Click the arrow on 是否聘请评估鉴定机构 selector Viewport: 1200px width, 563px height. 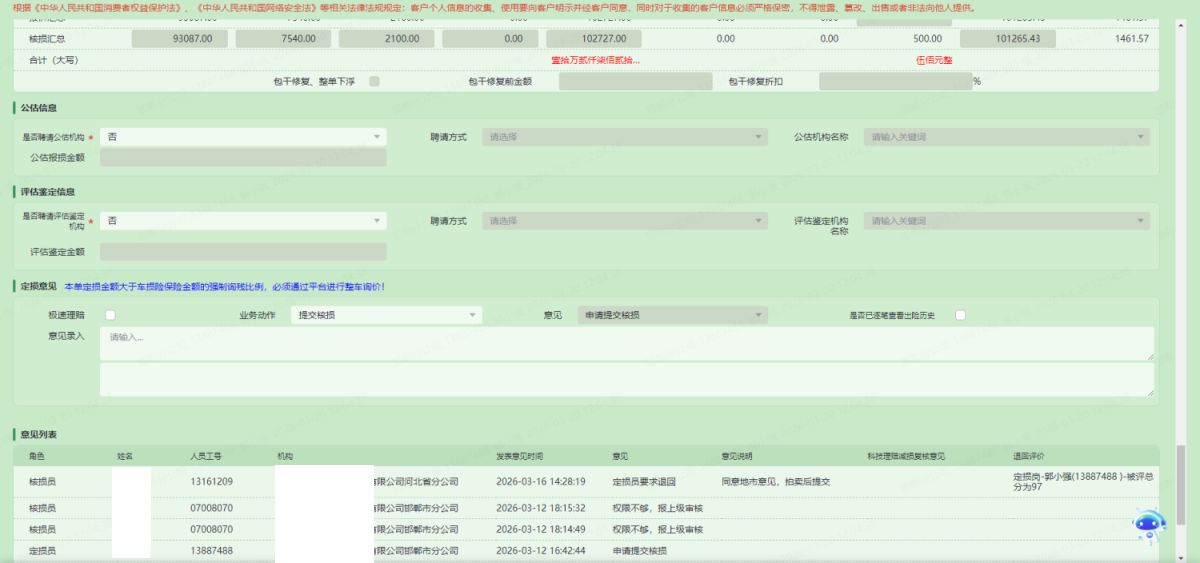(x=377, y=221)
